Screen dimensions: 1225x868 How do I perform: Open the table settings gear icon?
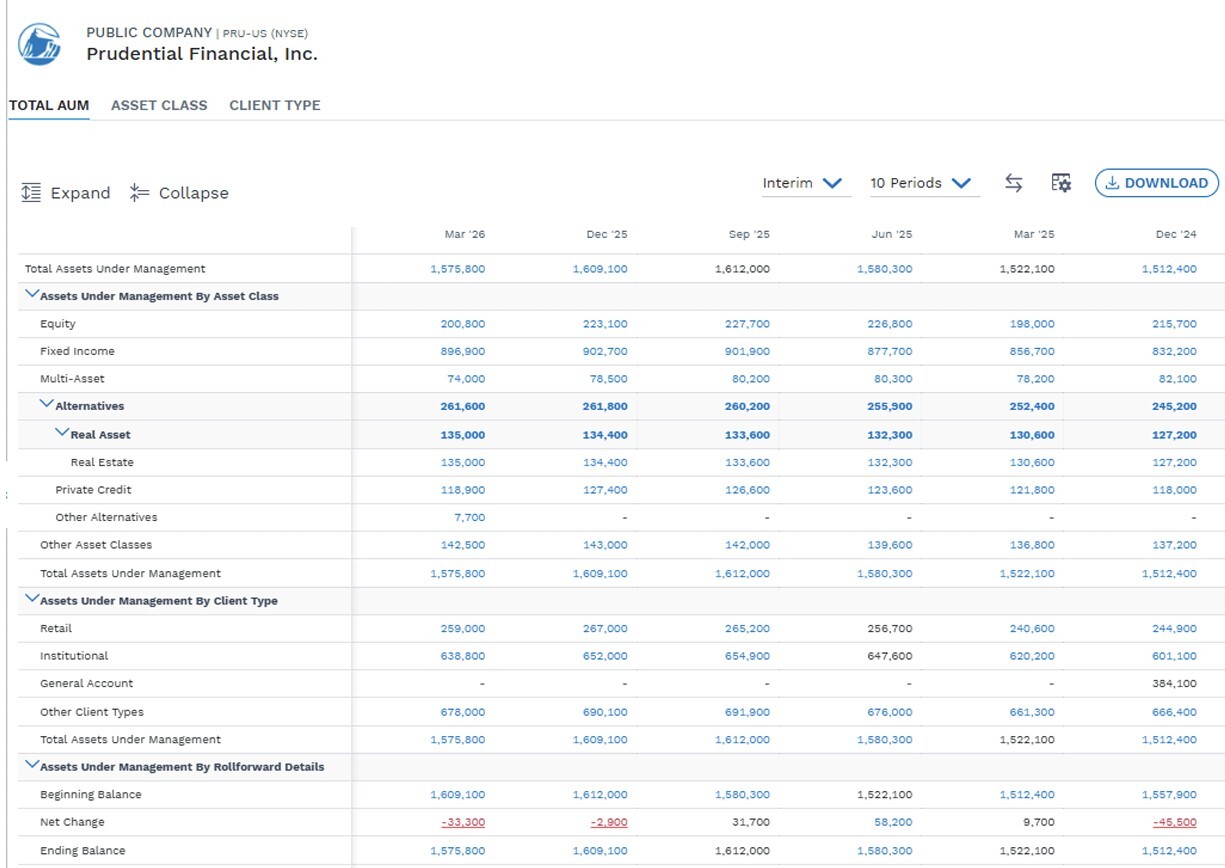point(1061,183)
